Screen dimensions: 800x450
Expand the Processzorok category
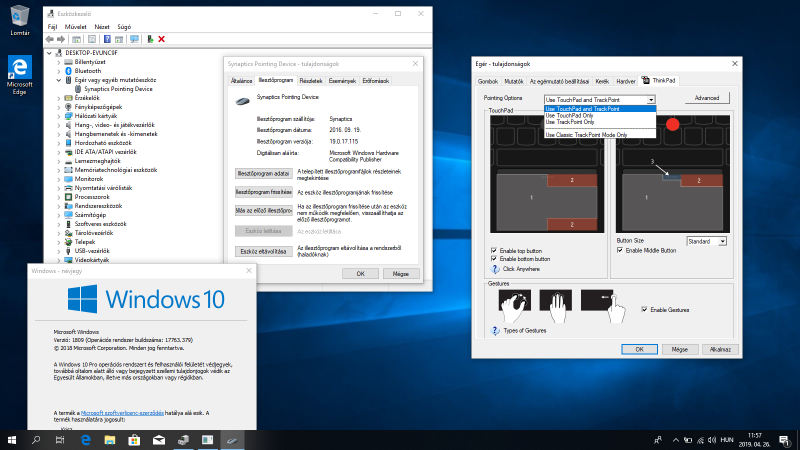pyautogui.click(x=59, y=197)
